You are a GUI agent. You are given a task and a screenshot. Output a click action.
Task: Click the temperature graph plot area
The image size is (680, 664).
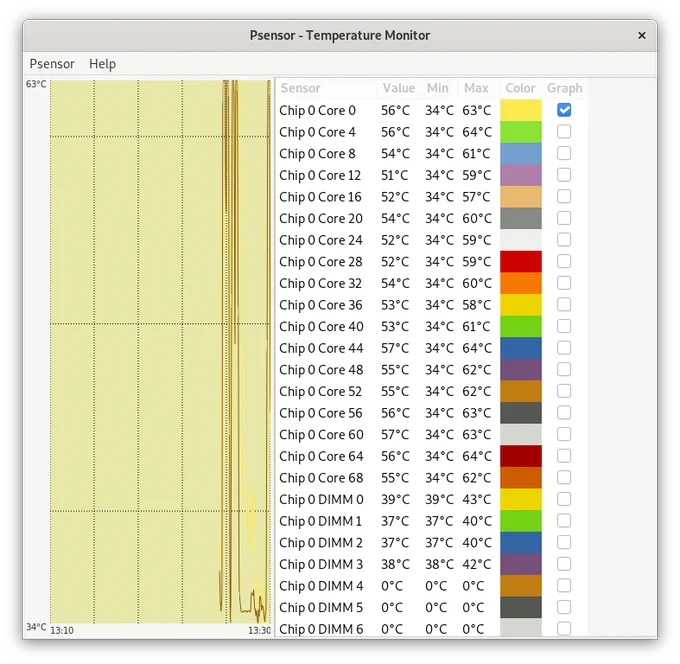pos(160,351)
